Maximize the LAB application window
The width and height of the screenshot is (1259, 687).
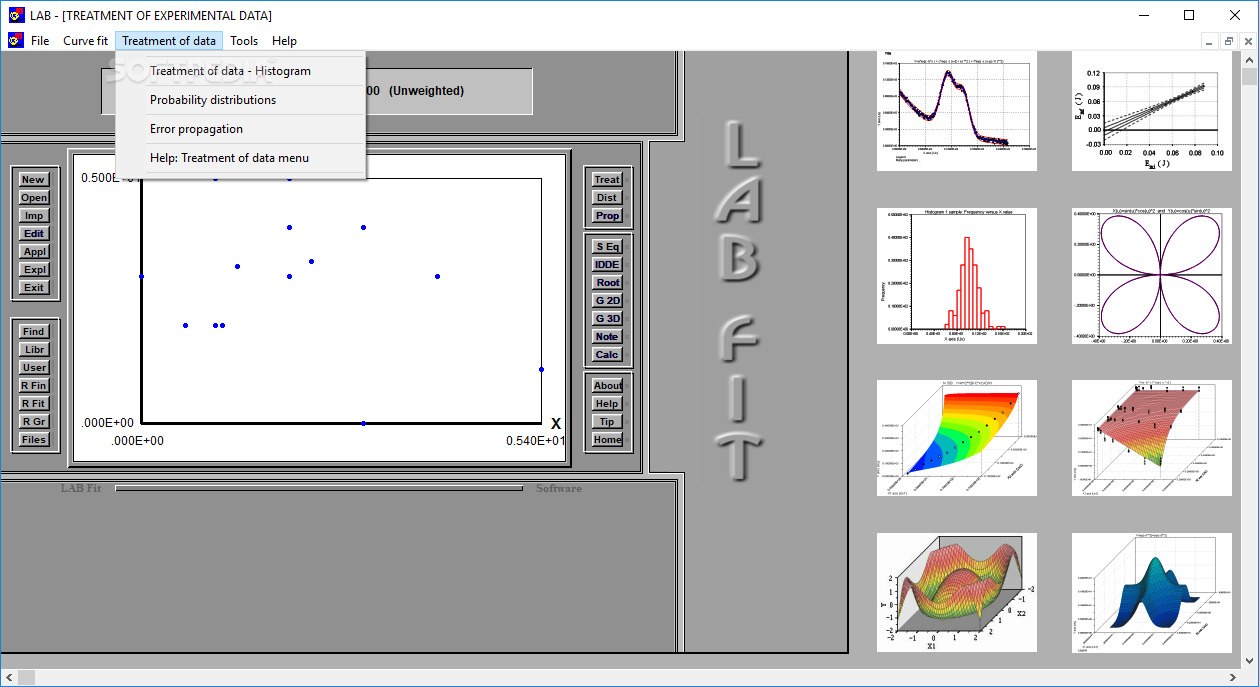point(1189,15)
